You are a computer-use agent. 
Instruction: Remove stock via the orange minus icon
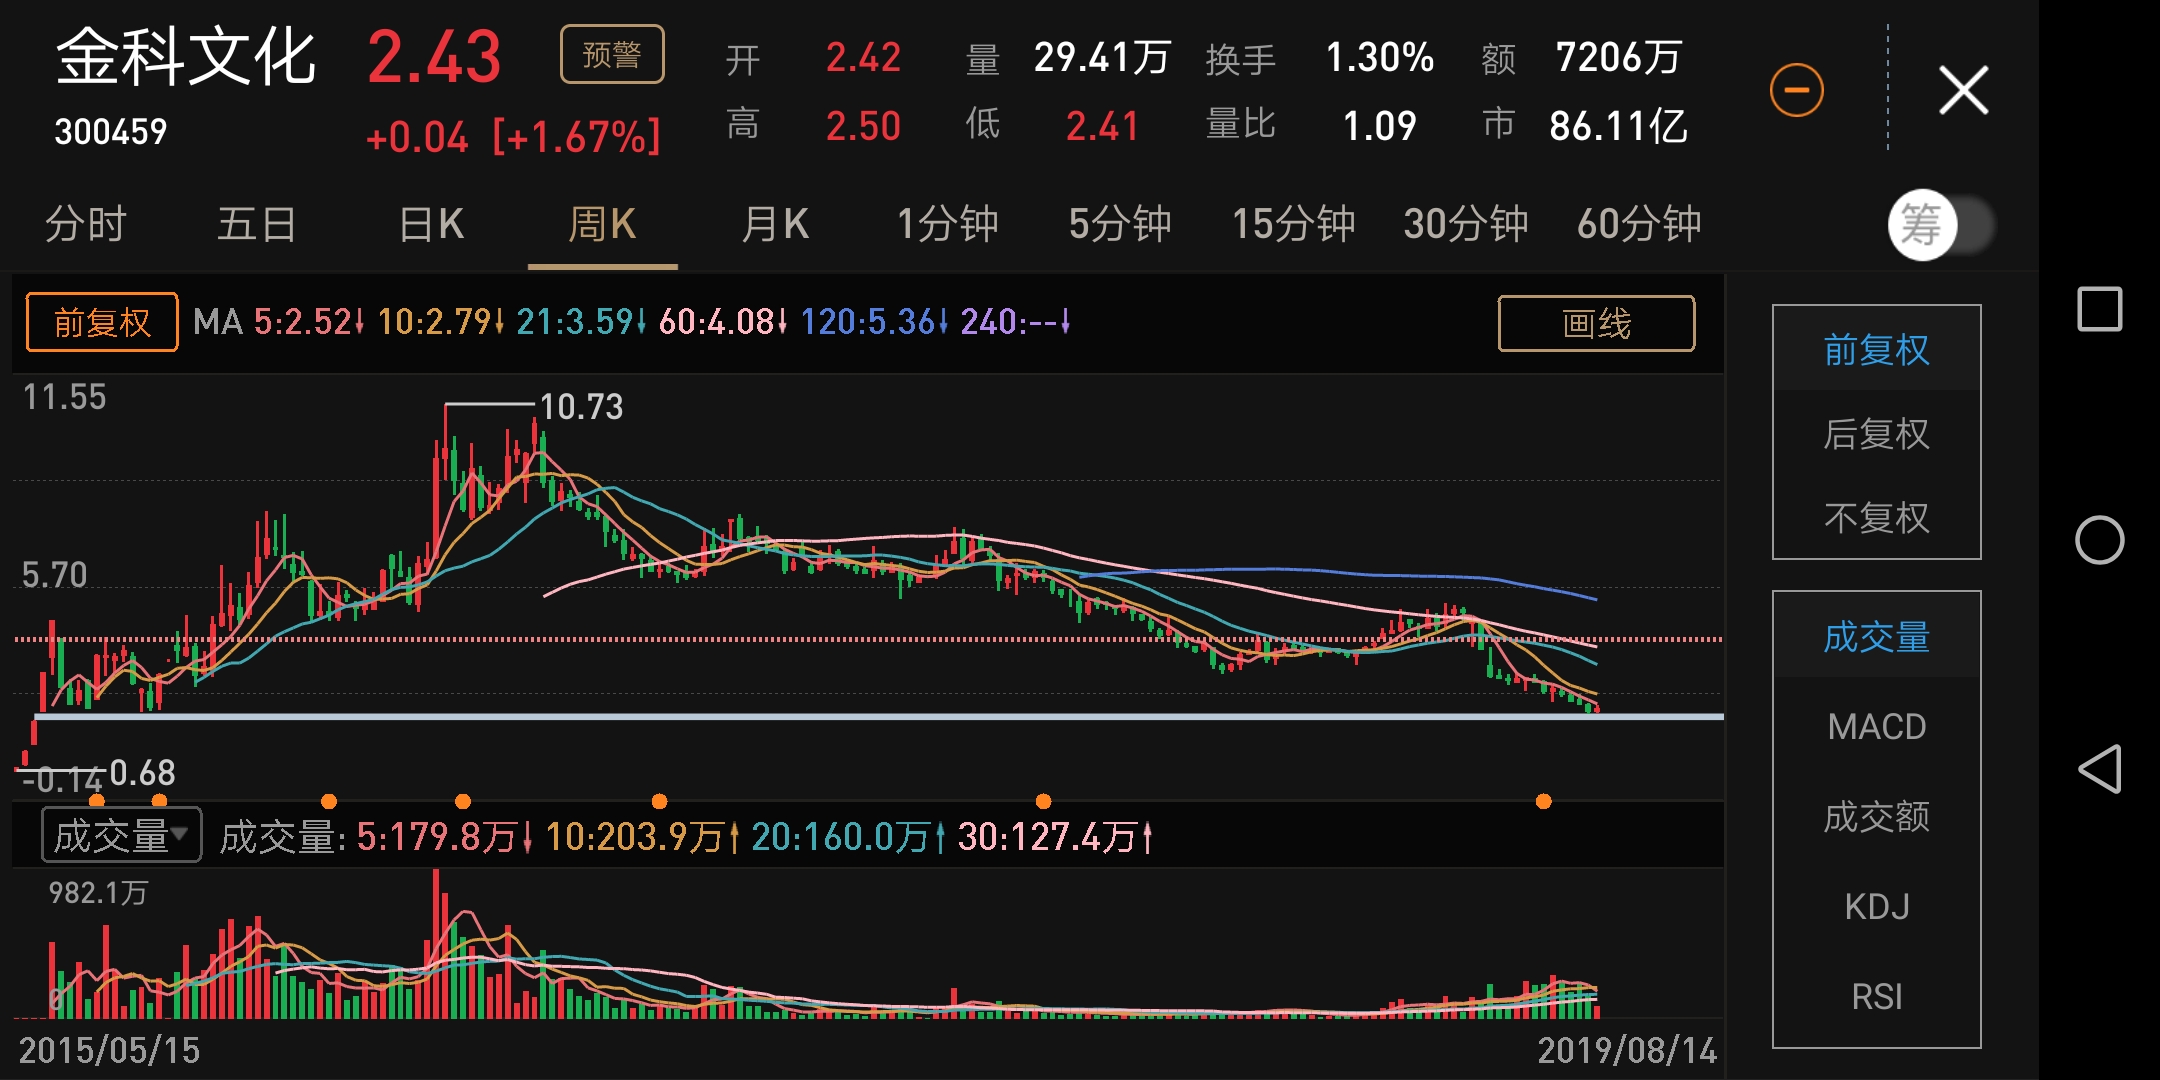coord(1797,89)
